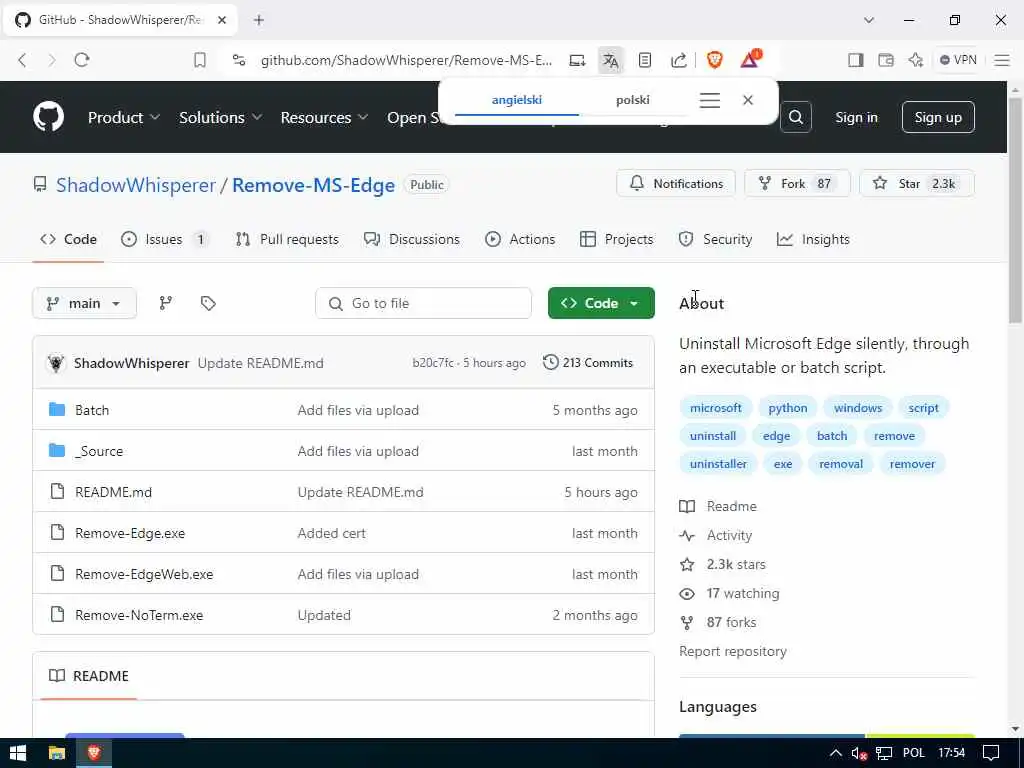This screenshot has height=768, width=1024.
Task: Click the Brave taskbar icon
Action: pyautogui.click(x=94, y=753)
